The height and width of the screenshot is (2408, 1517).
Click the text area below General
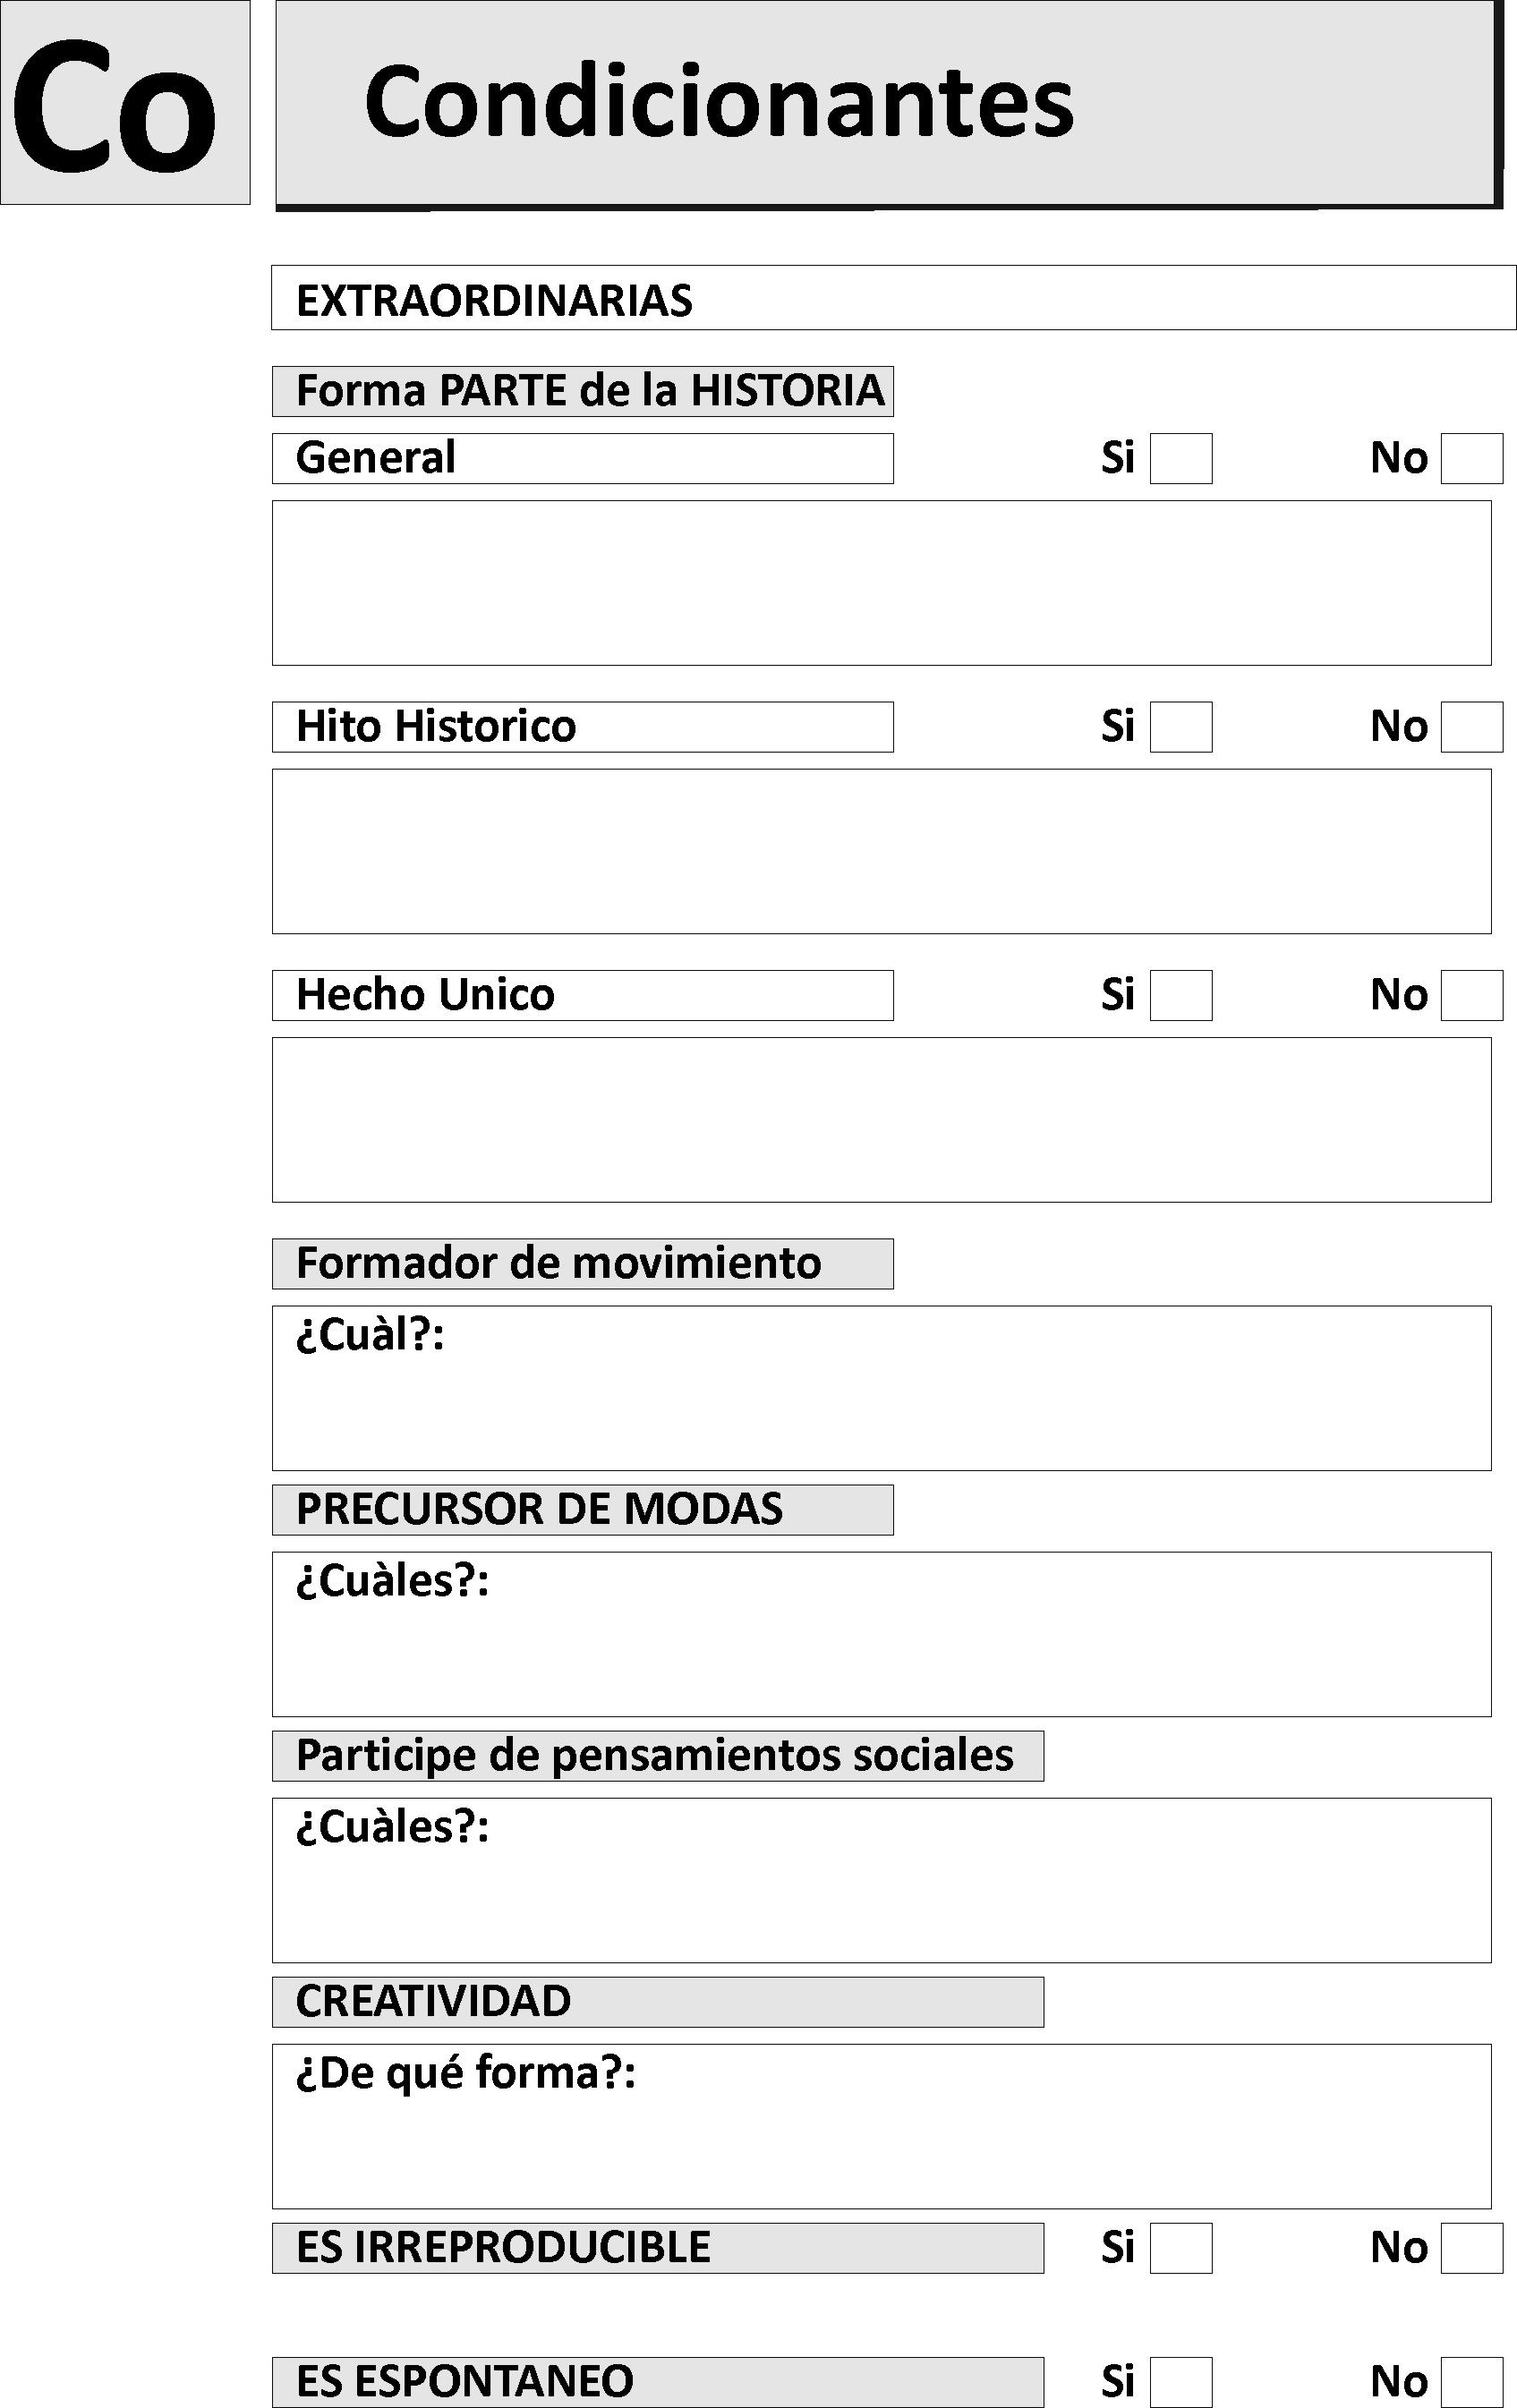tap(881, 583)
